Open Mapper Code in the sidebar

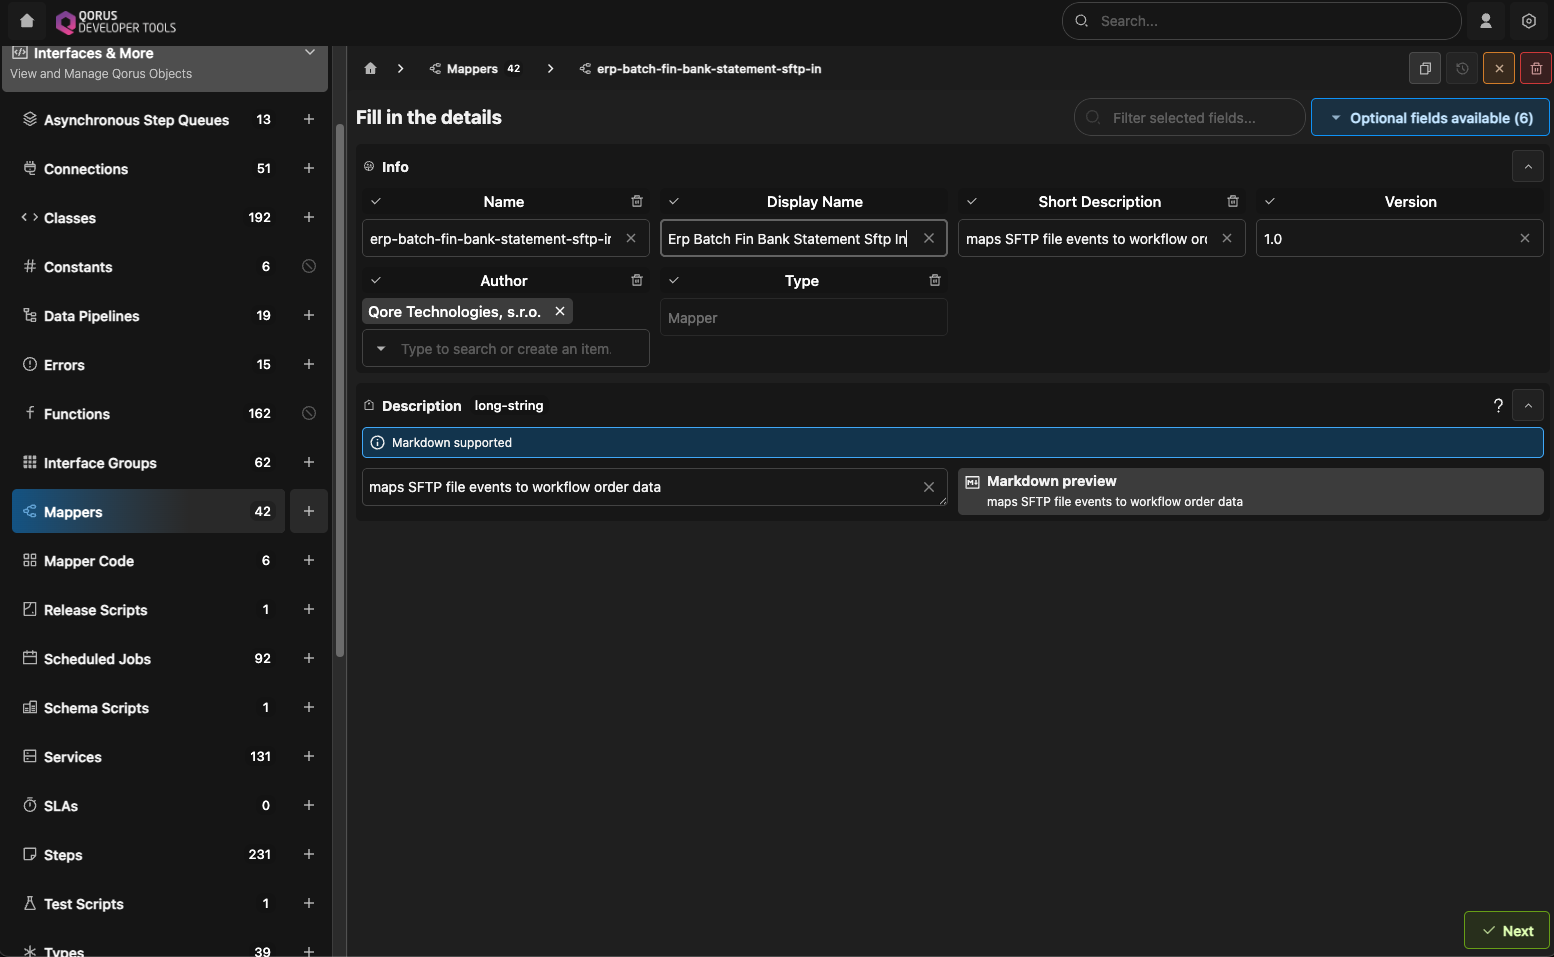coord(148,560)
